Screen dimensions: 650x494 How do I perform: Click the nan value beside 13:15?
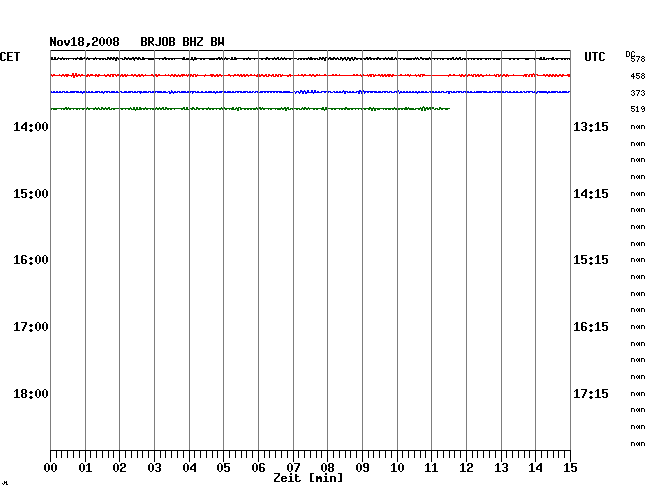click(x=638, y=127)
